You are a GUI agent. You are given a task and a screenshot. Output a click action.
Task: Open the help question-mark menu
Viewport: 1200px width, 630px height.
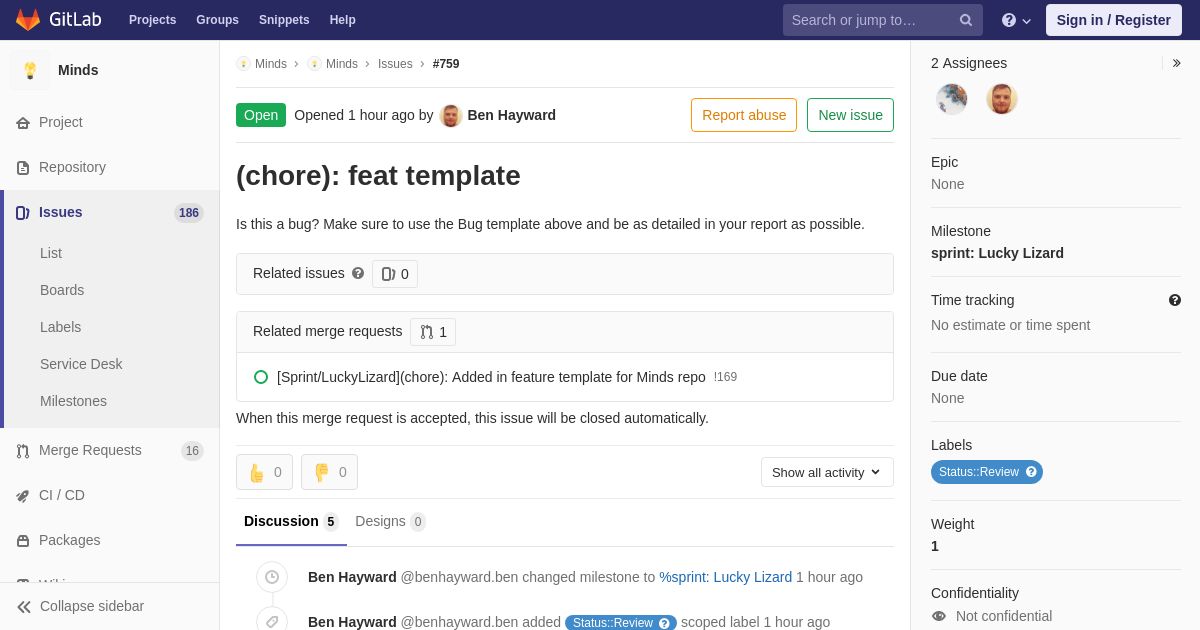pos(1016,20)
